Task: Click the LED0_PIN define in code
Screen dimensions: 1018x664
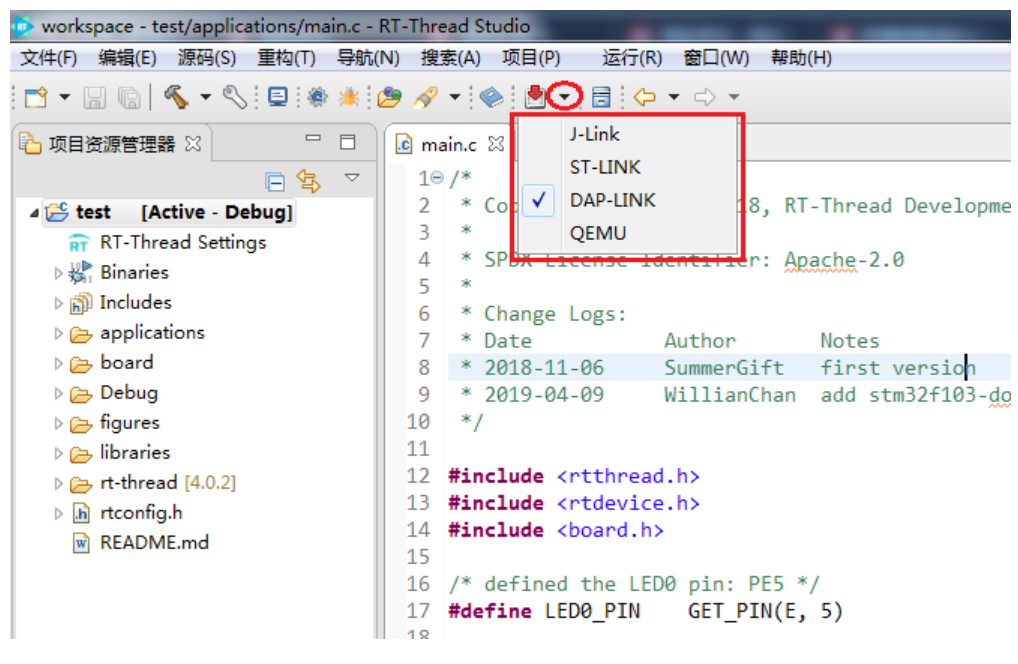Action: coord(592,611)
